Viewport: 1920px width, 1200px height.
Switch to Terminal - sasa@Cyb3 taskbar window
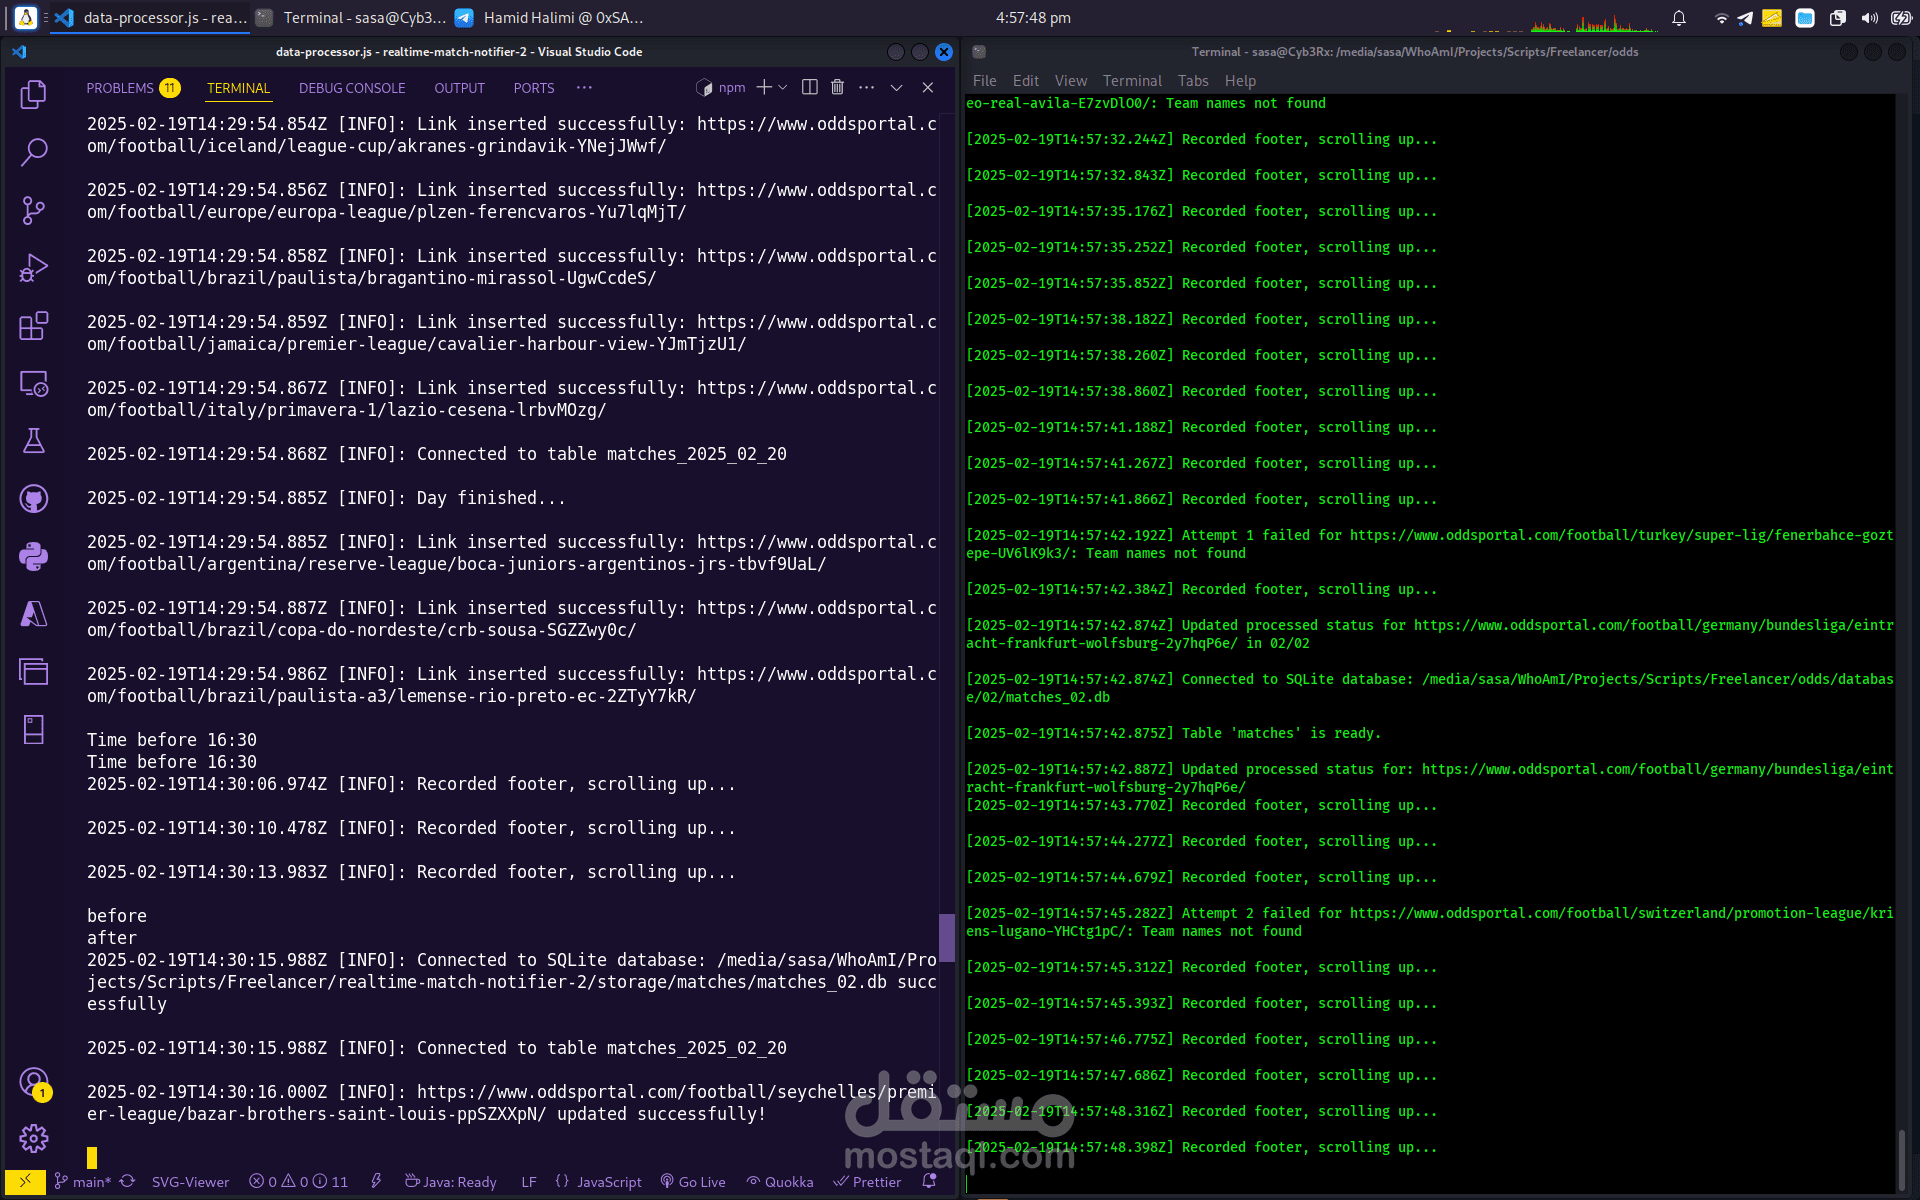coord(351,18)
